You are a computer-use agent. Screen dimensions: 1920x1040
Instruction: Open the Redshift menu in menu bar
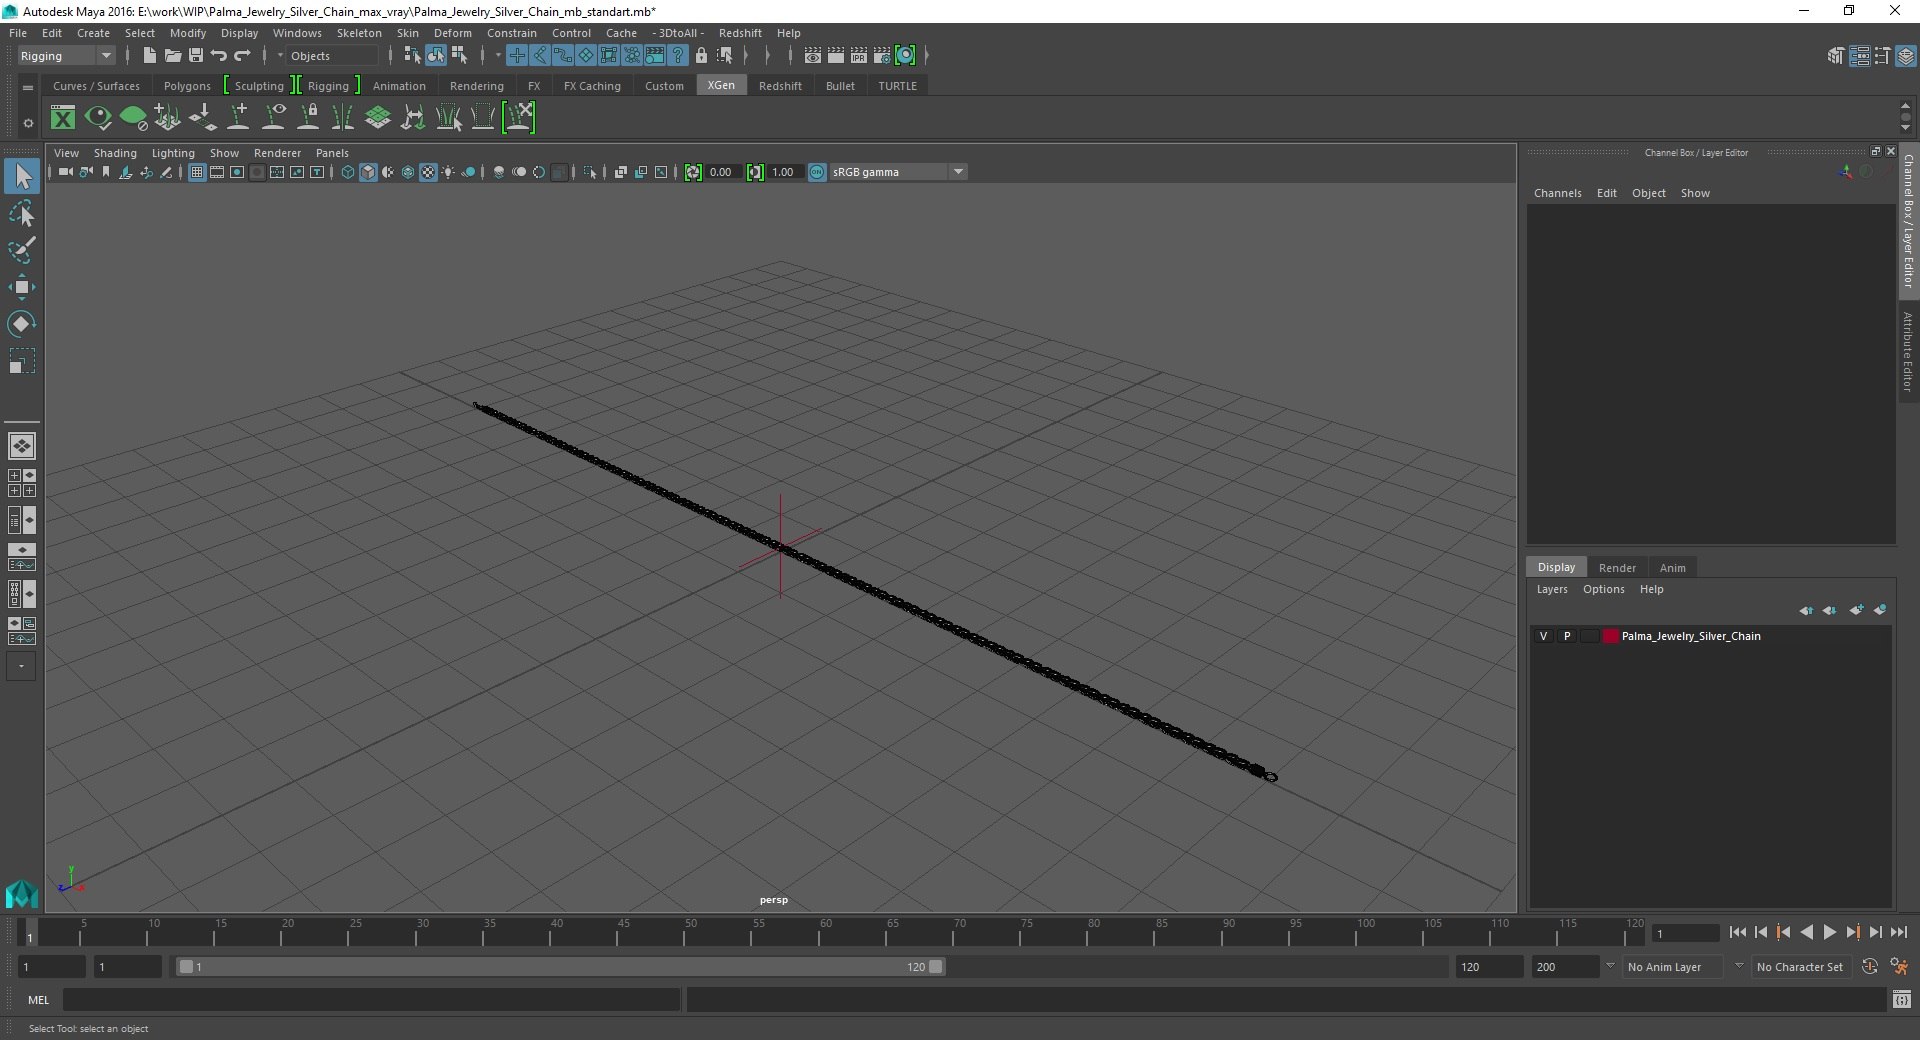(x=740, y=33)
